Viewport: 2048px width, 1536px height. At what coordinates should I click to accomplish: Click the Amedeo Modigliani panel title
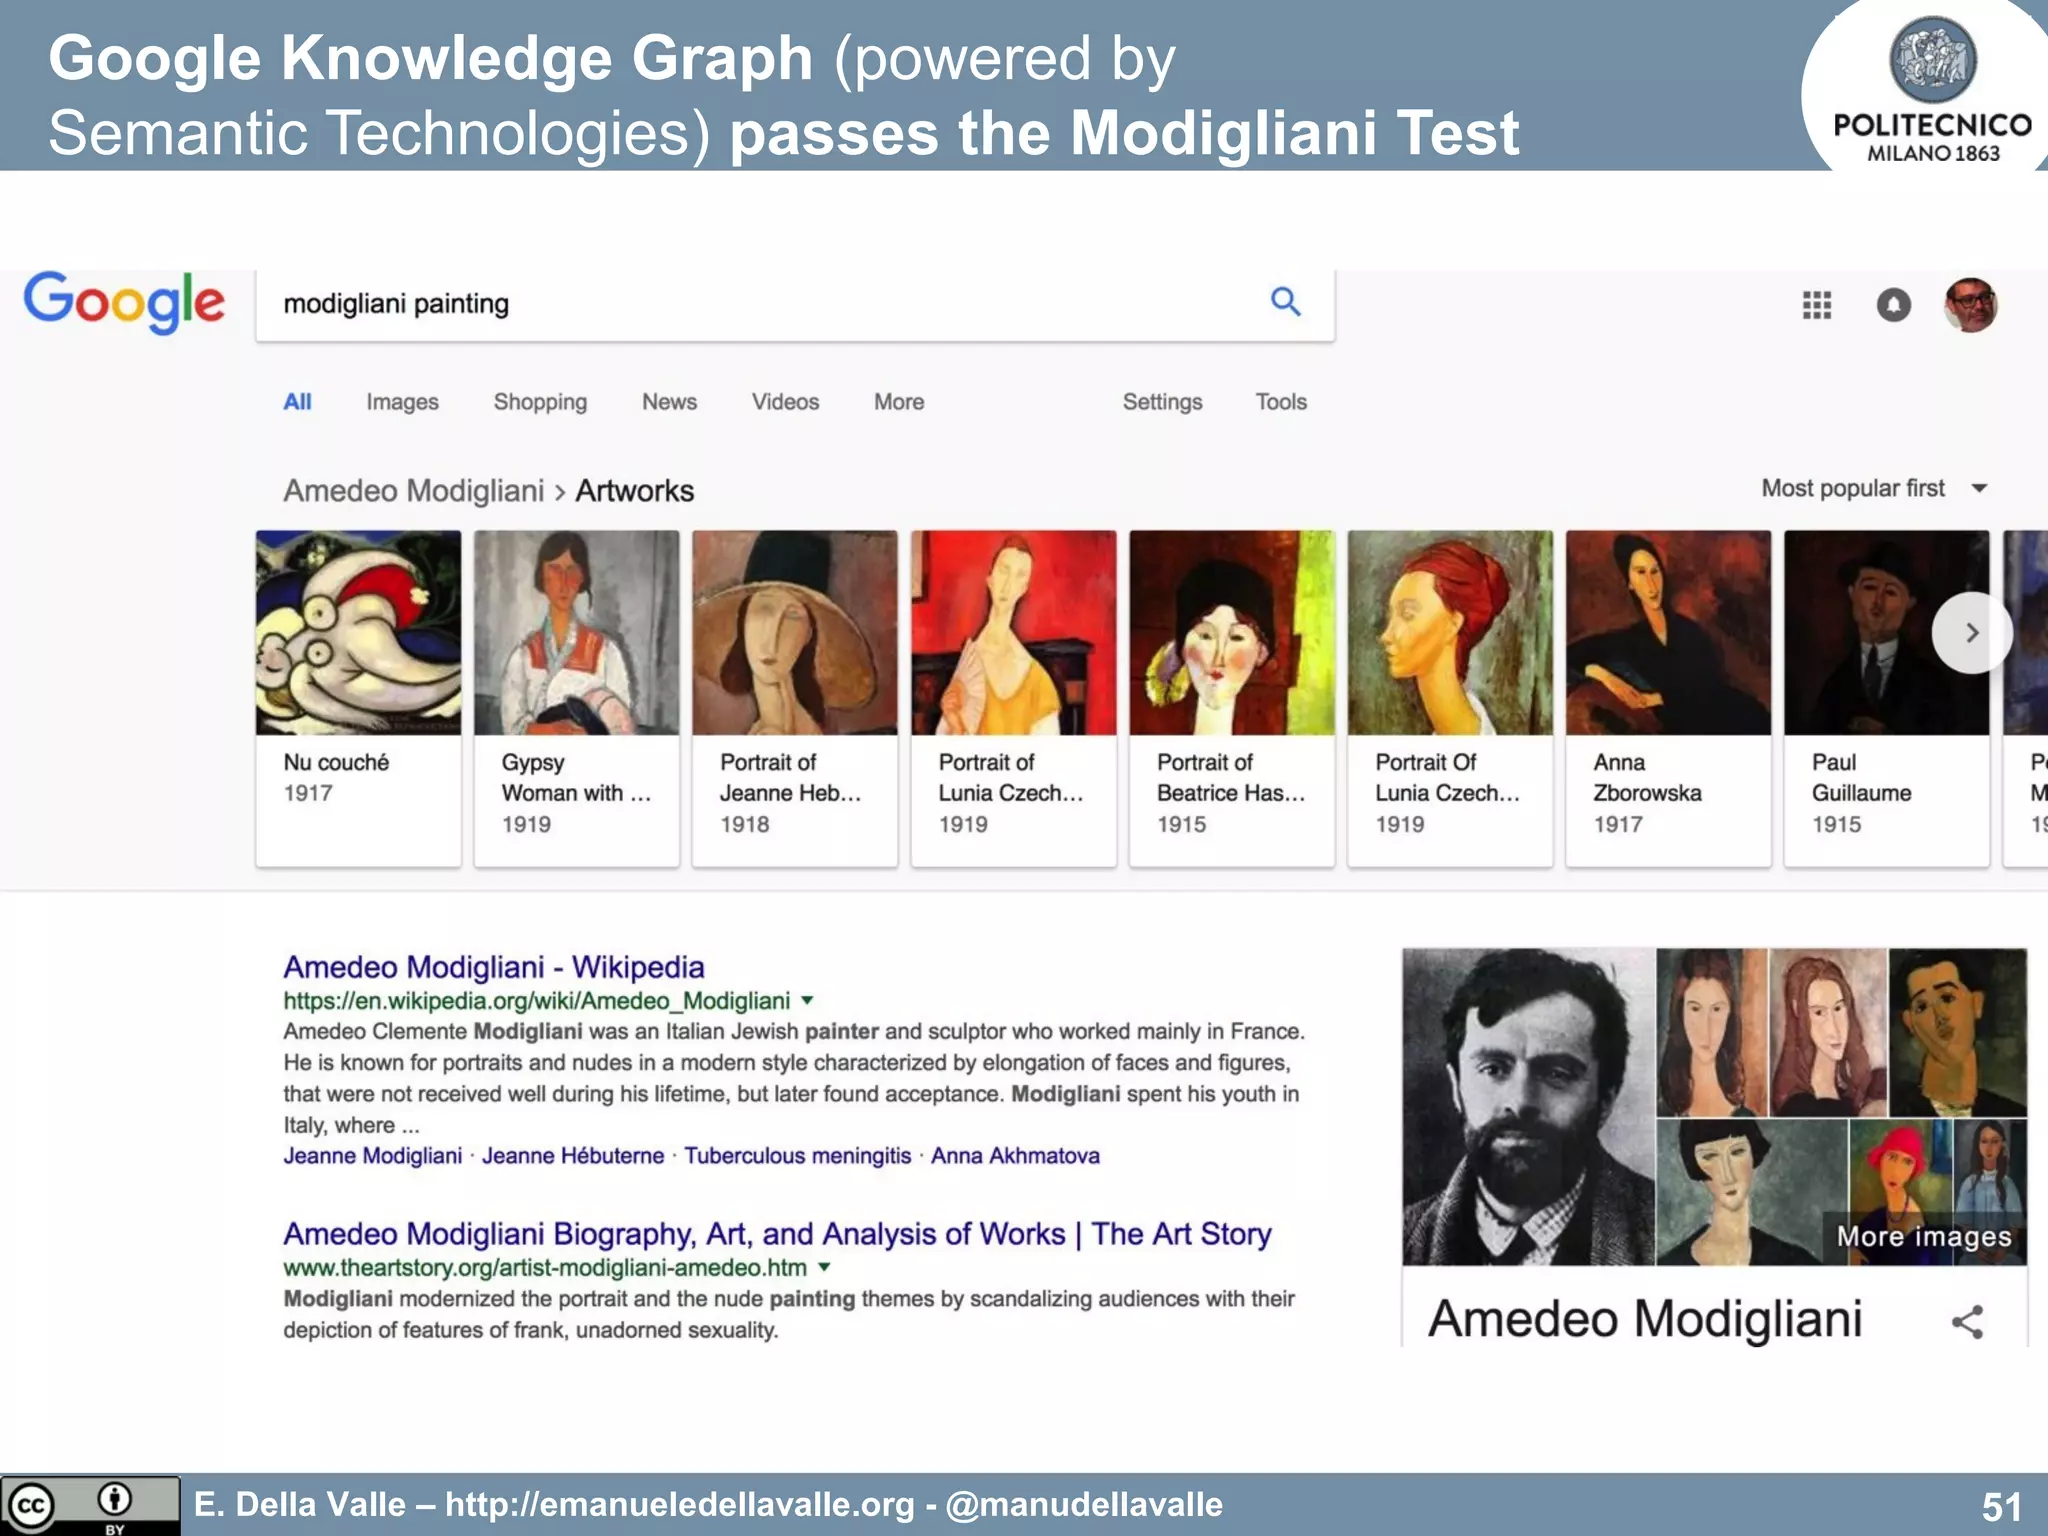1645,1318
